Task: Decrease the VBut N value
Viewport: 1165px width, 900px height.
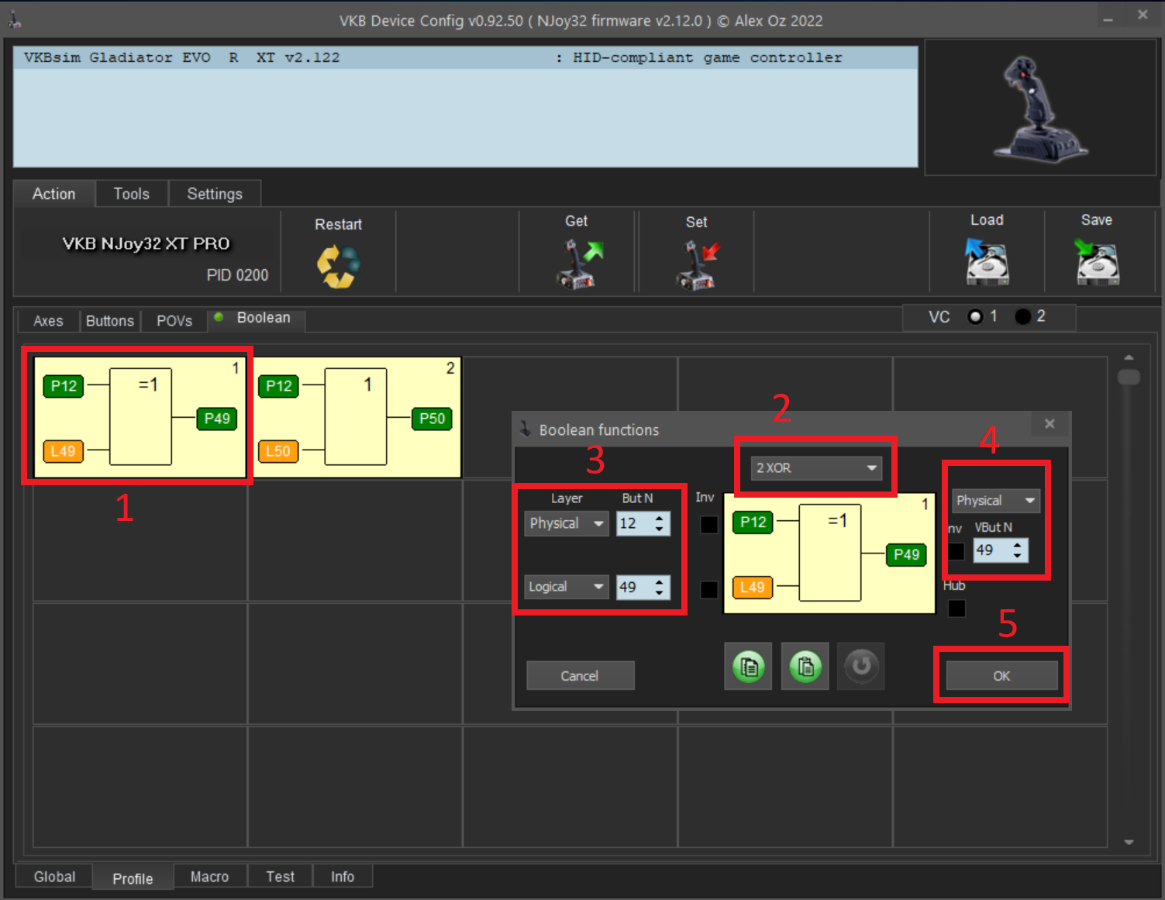Action: [1017, 556]
